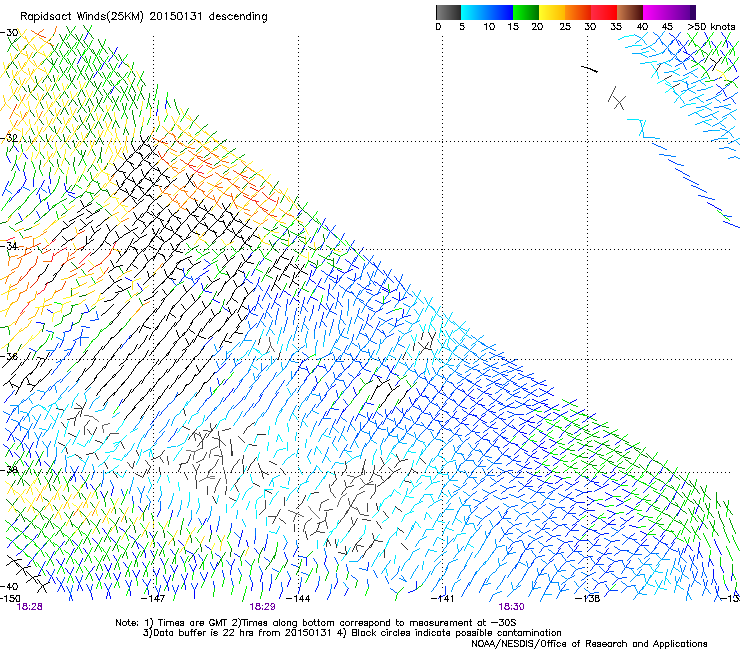Click the yellow 20-25 knots legend swatch
The width and height of the screenshot is (740, 650).
tap(552, 12)
